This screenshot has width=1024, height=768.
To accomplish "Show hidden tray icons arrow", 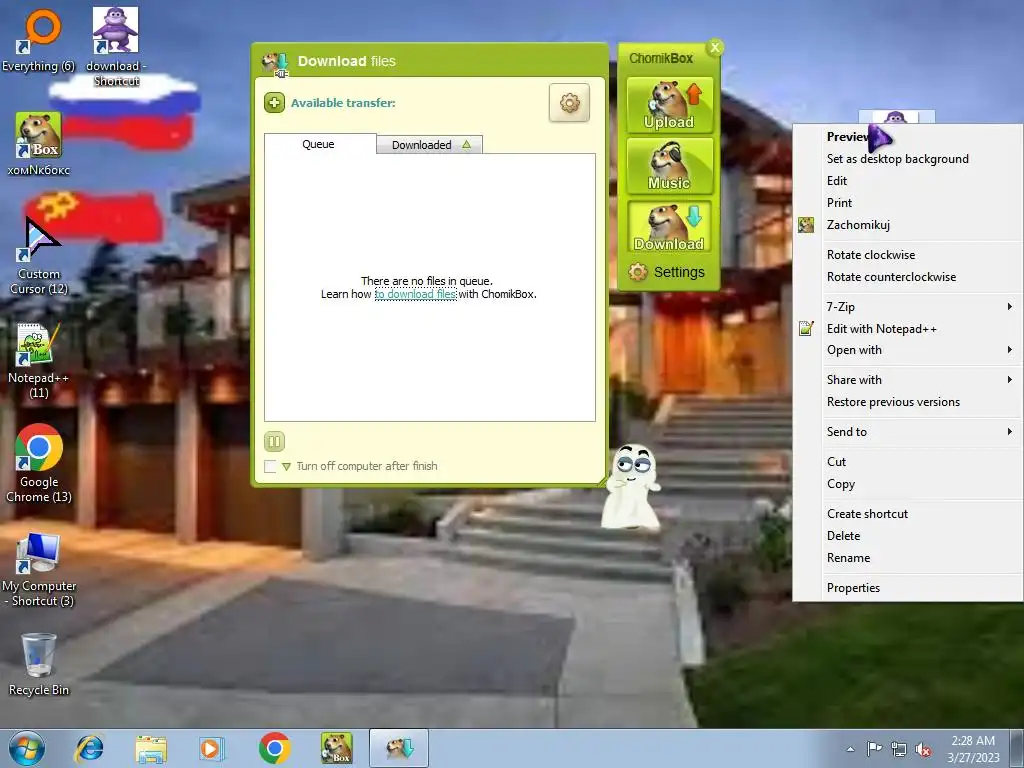I will (850, 749).
